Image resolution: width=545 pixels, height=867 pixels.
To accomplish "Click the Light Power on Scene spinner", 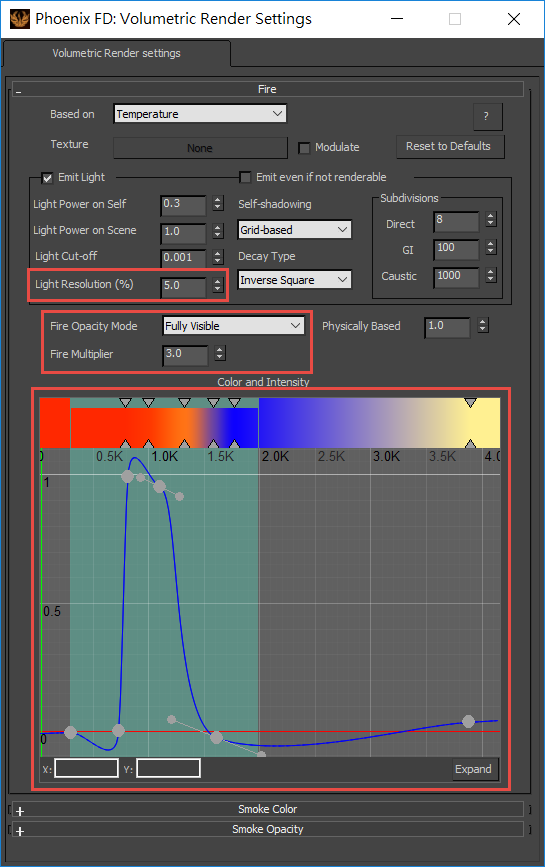I will [x=218, y=231].
